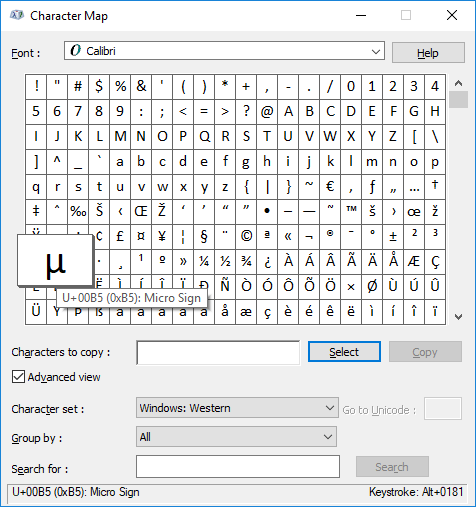Select the hash # character

pyautogui.click(x=78, y=87)
